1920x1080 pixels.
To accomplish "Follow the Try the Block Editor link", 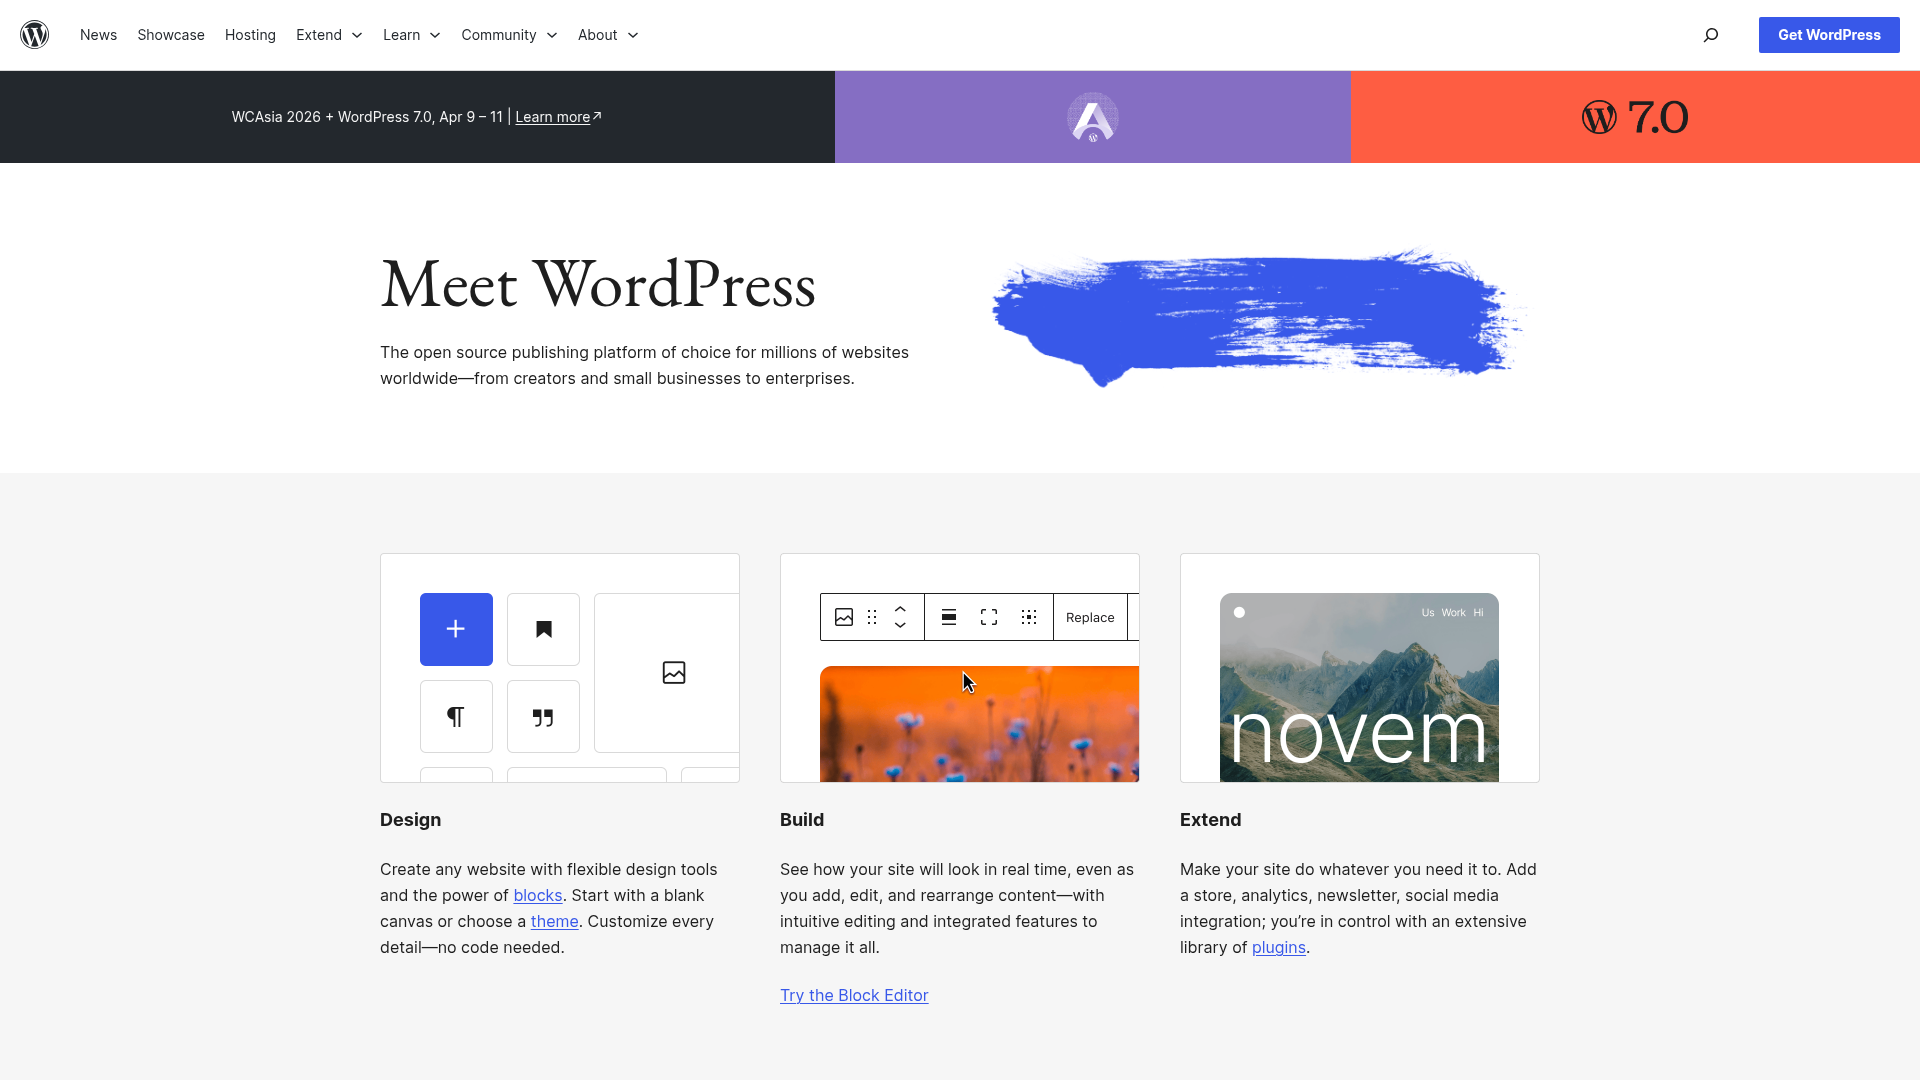I will [853, 995].
